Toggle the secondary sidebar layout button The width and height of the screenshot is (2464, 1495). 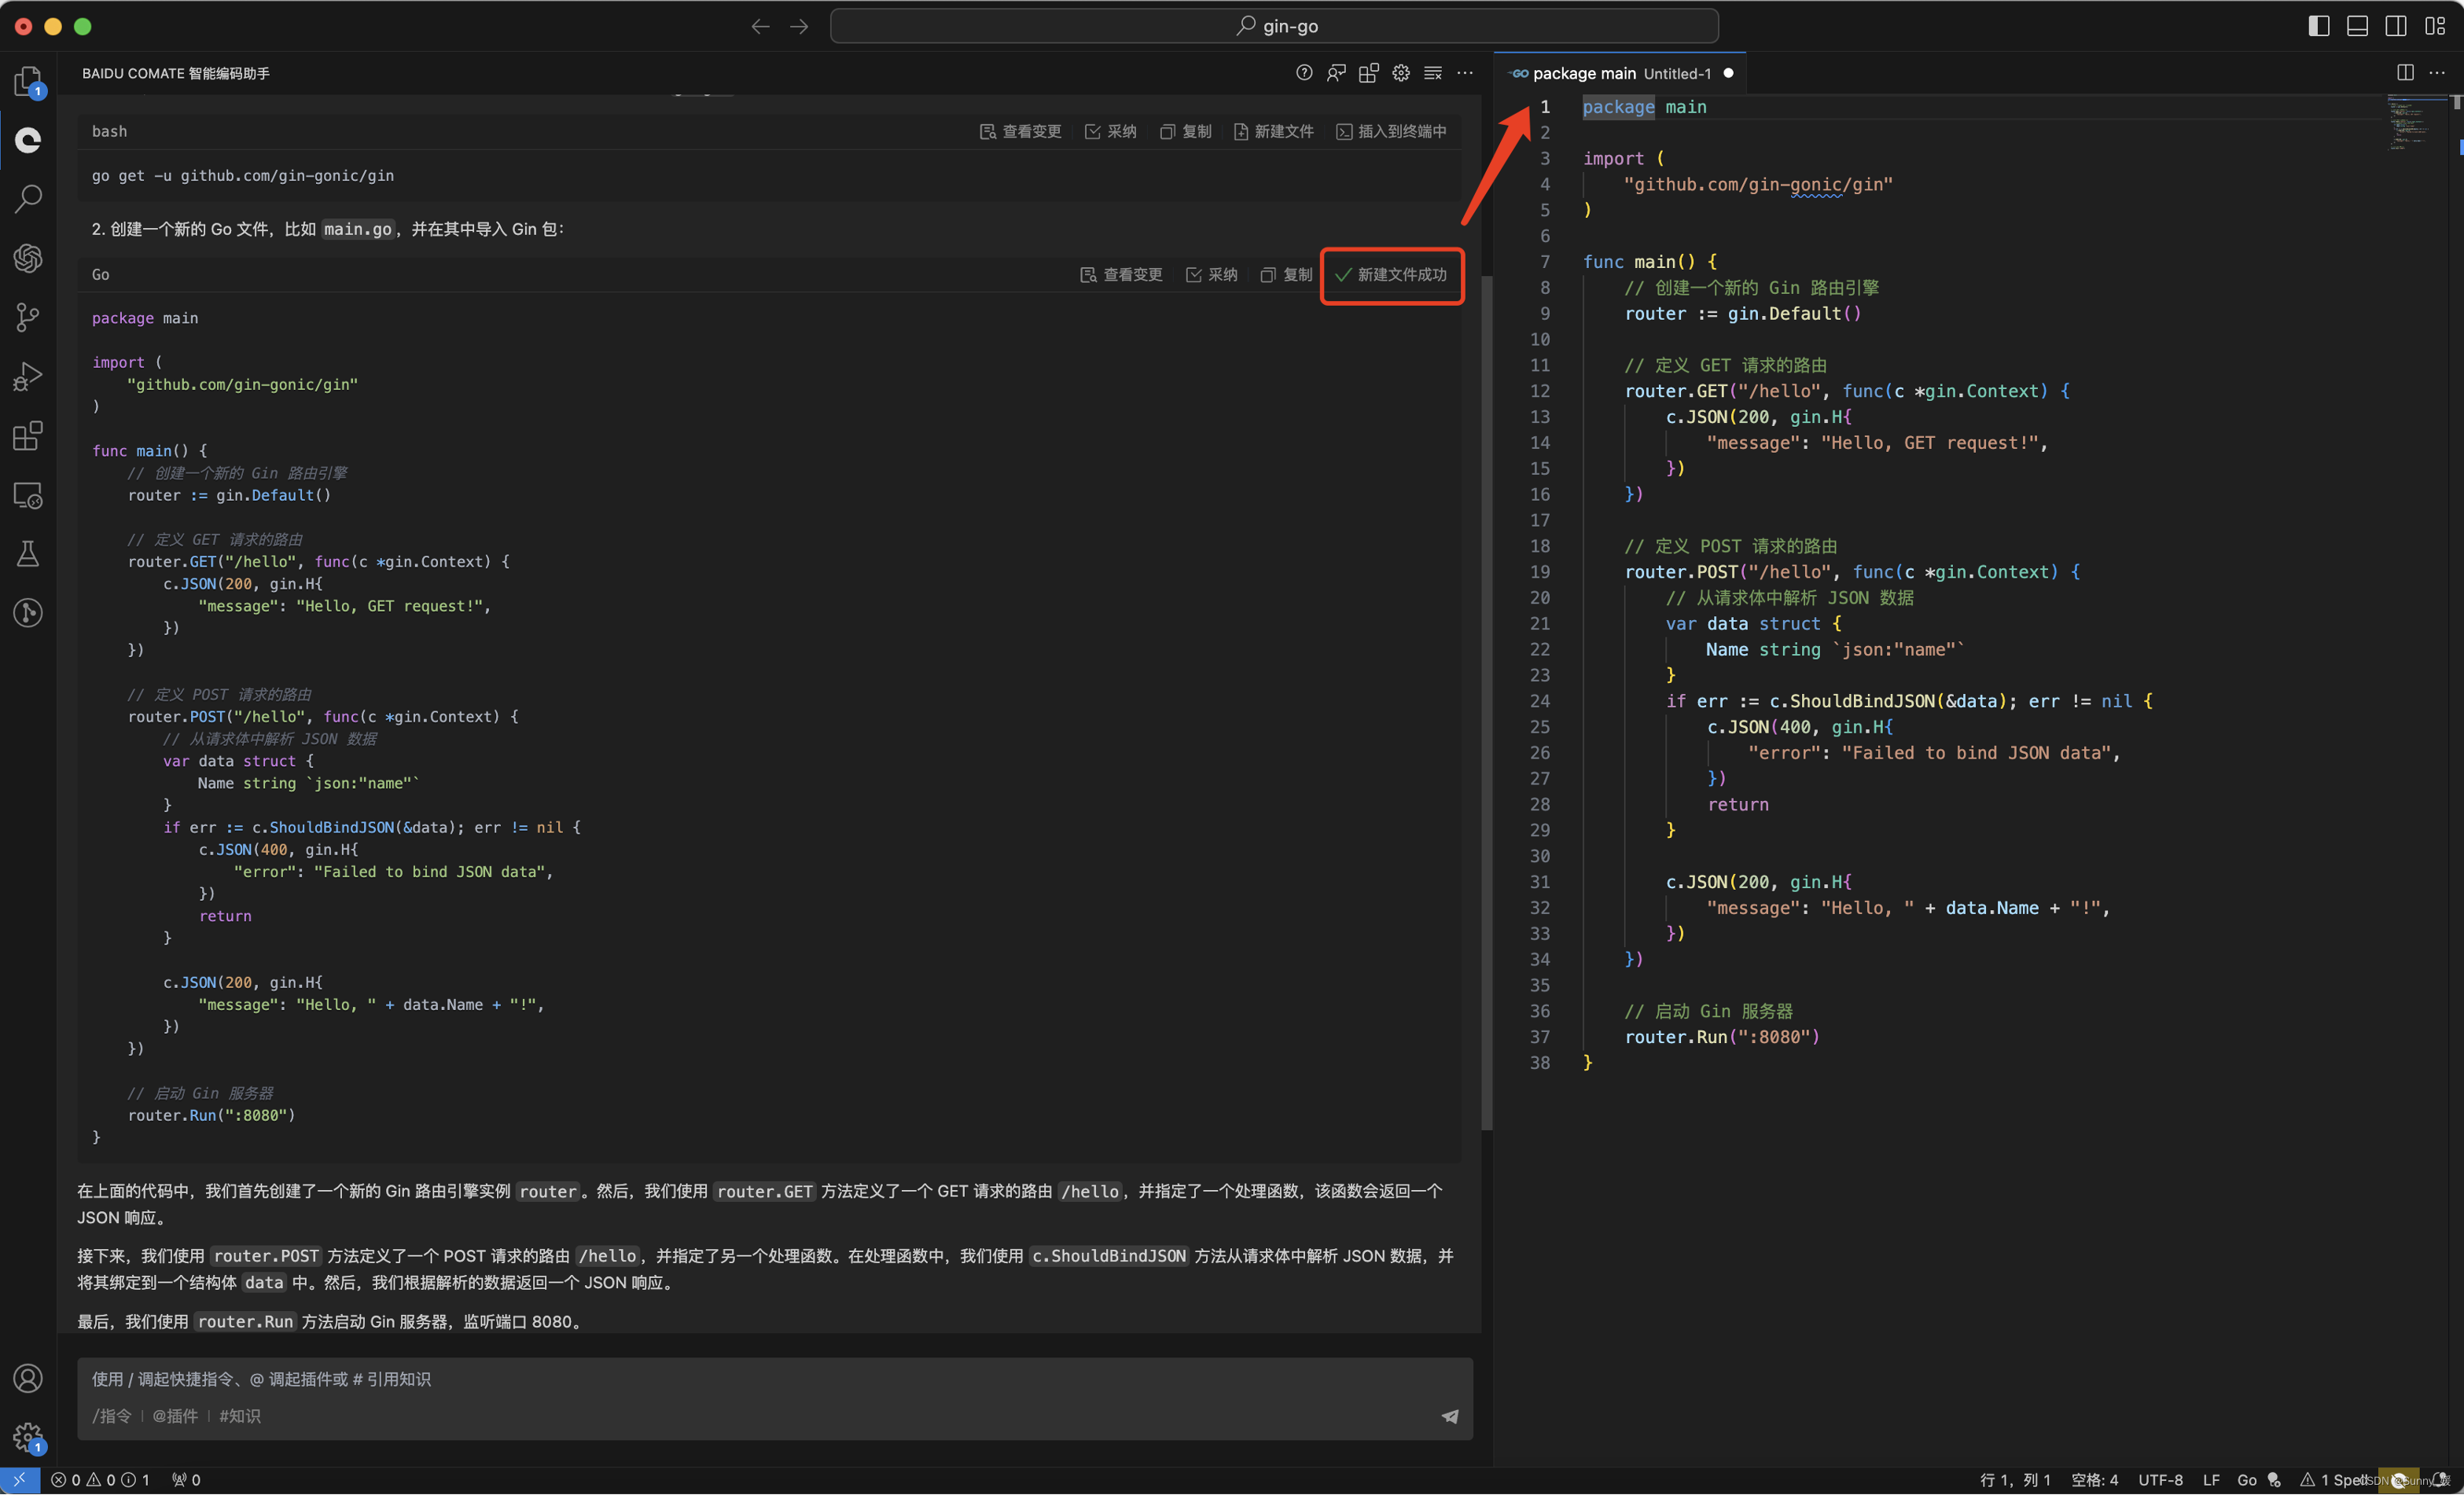click(2396, 26)
